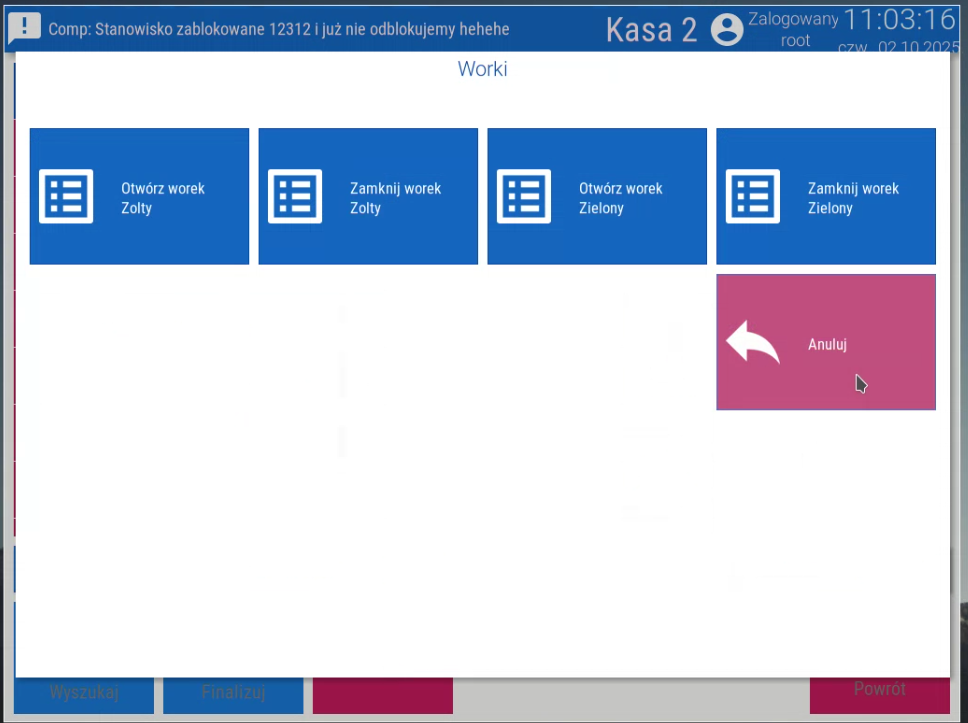Click list icon on Otwórz worek Zielony tile

pos(524,197)
